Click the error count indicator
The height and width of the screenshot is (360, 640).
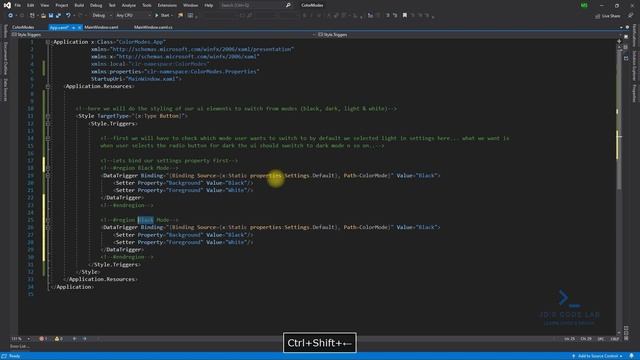click(x=43, y=339)
